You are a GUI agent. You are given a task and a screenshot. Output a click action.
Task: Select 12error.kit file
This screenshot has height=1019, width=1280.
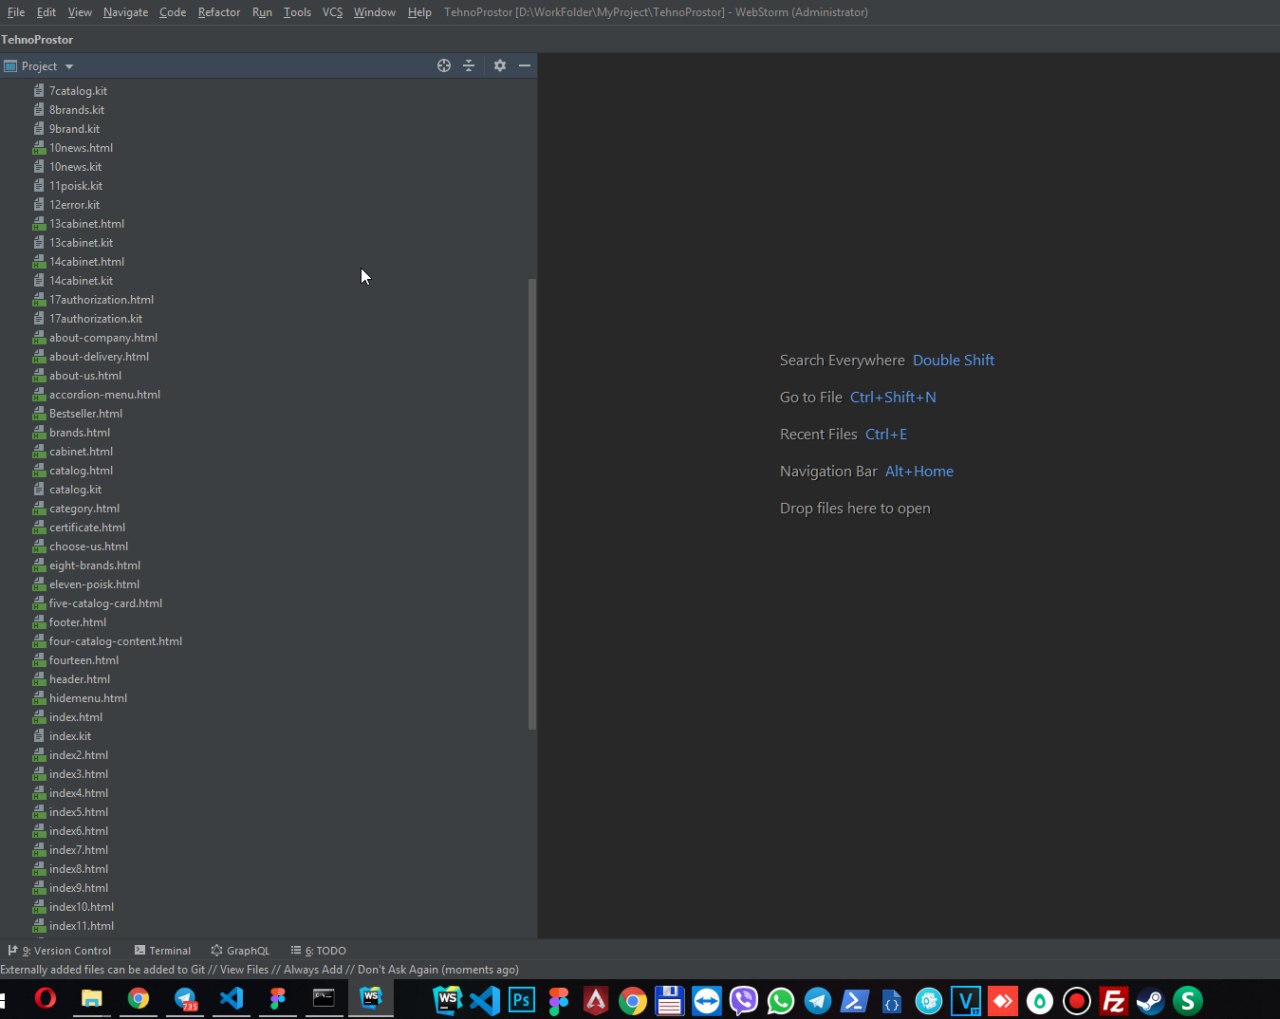74,205
